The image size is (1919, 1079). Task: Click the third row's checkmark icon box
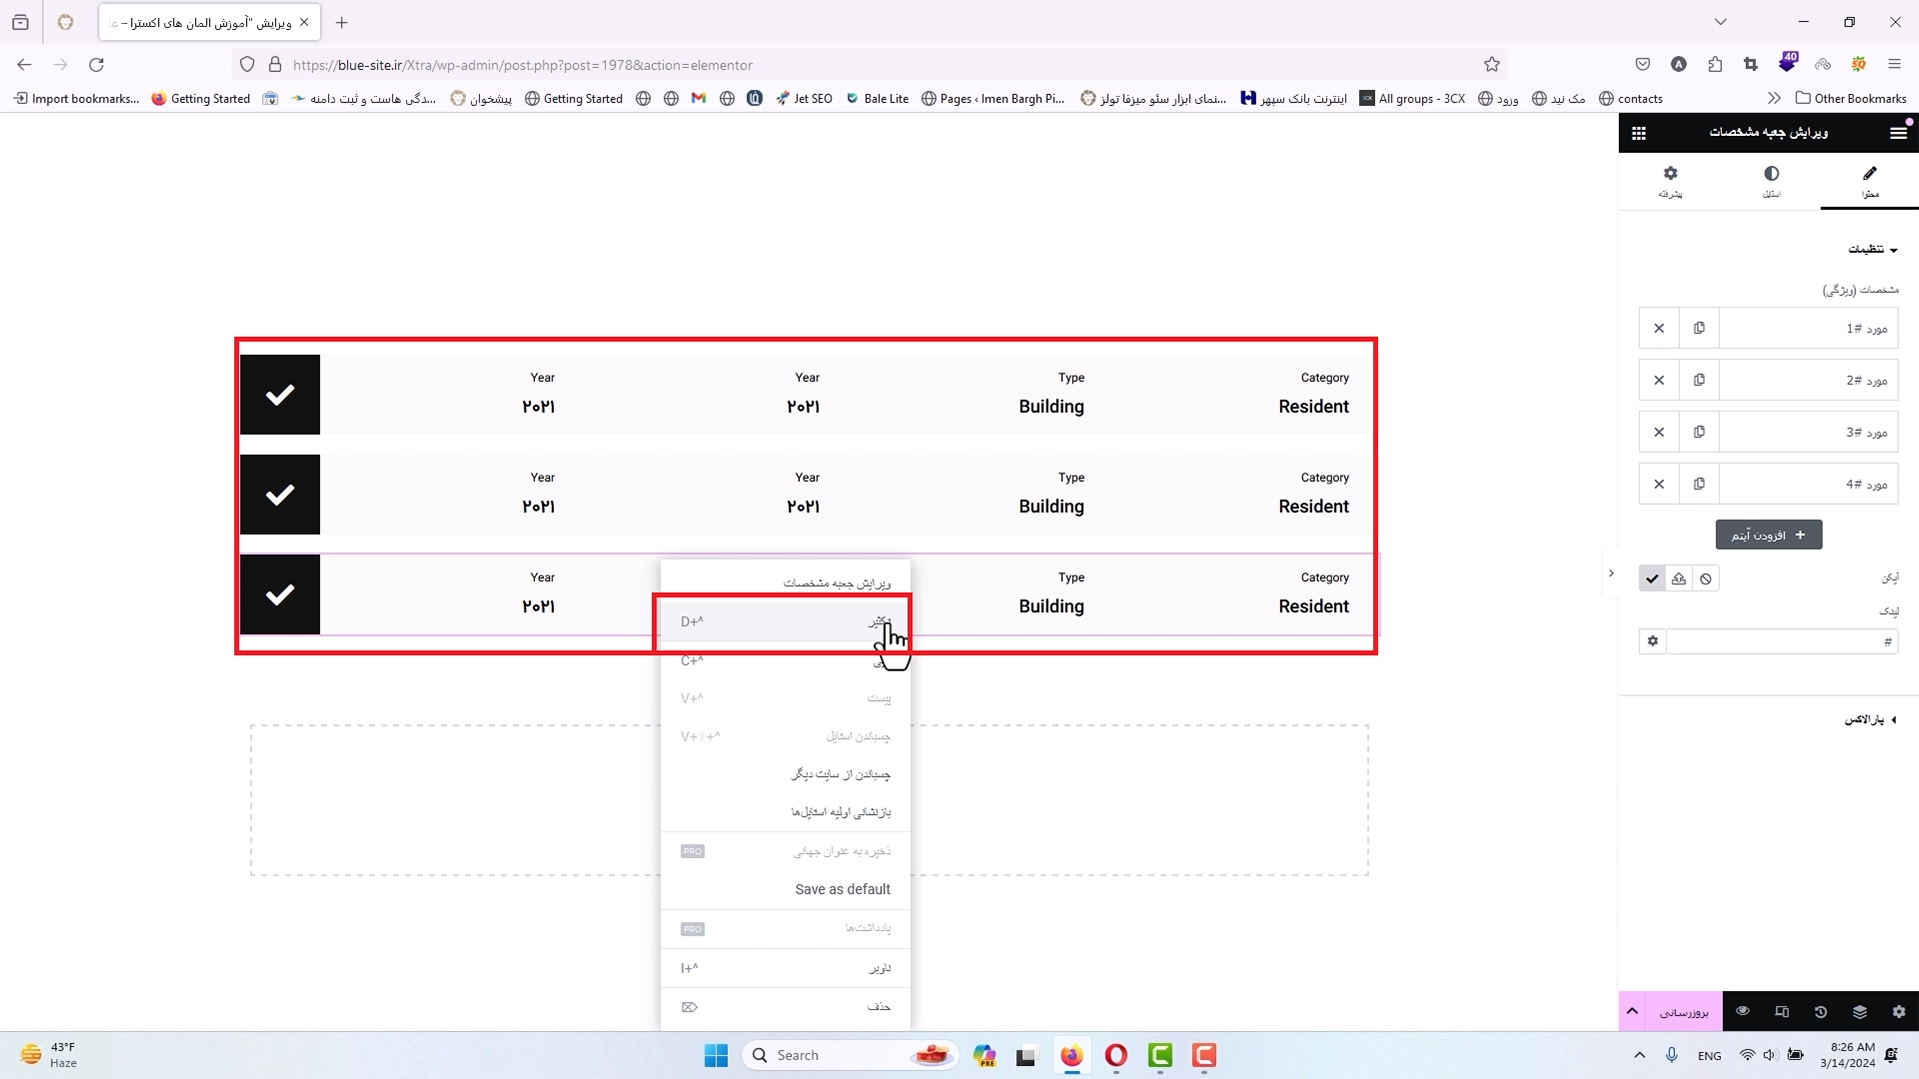tap(280, 595)
